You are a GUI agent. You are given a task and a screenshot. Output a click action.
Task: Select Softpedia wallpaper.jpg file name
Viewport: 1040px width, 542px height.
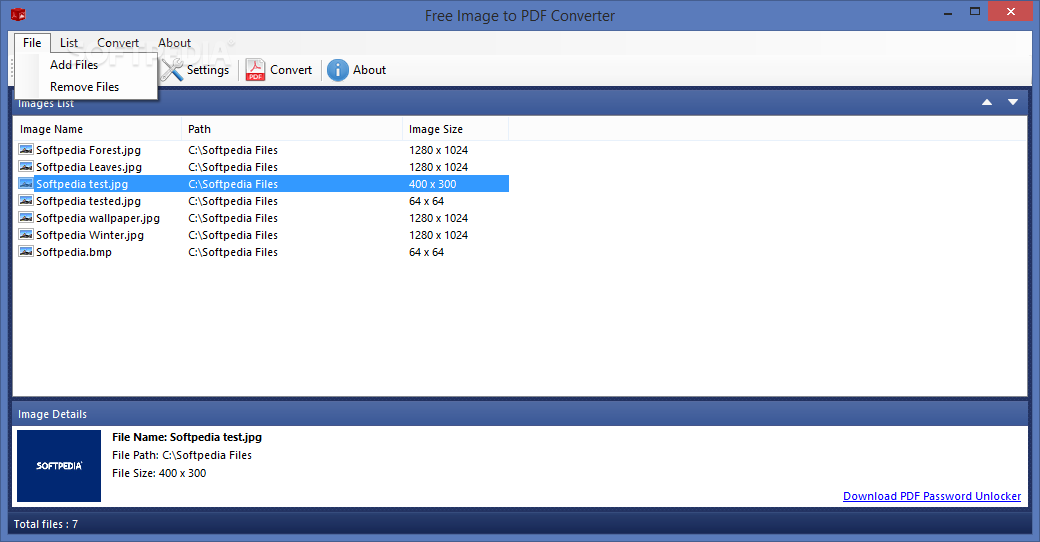click(x=98, y=218)
